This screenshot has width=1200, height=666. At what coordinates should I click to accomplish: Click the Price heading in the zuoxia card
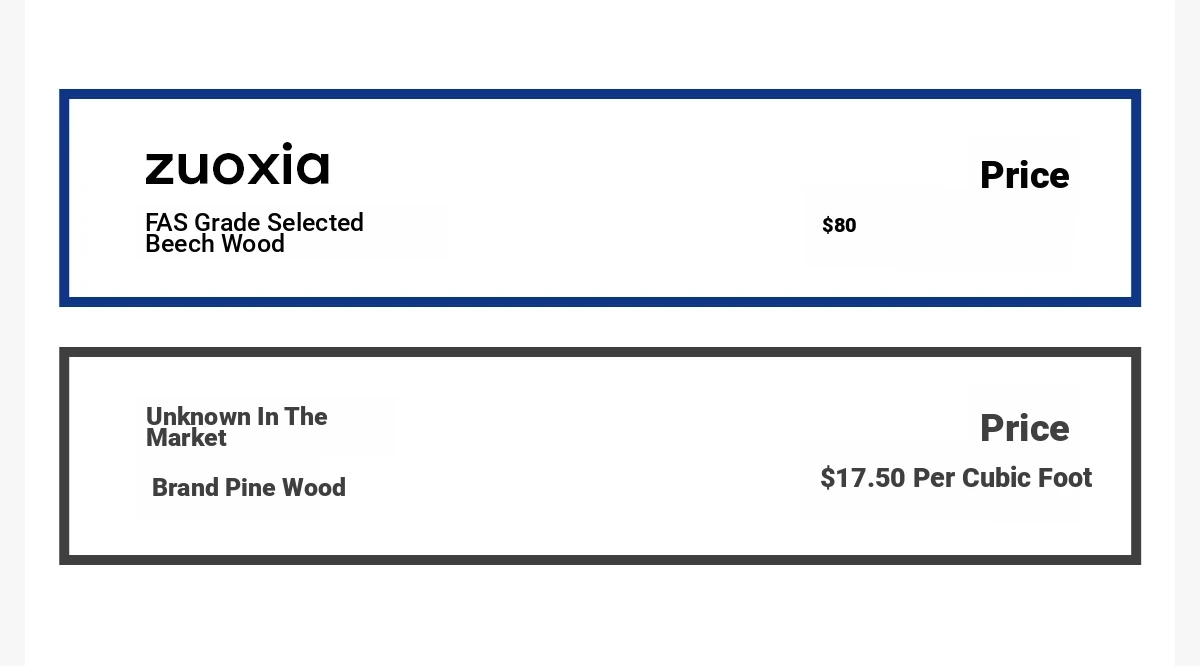(x=1024, y=176)
